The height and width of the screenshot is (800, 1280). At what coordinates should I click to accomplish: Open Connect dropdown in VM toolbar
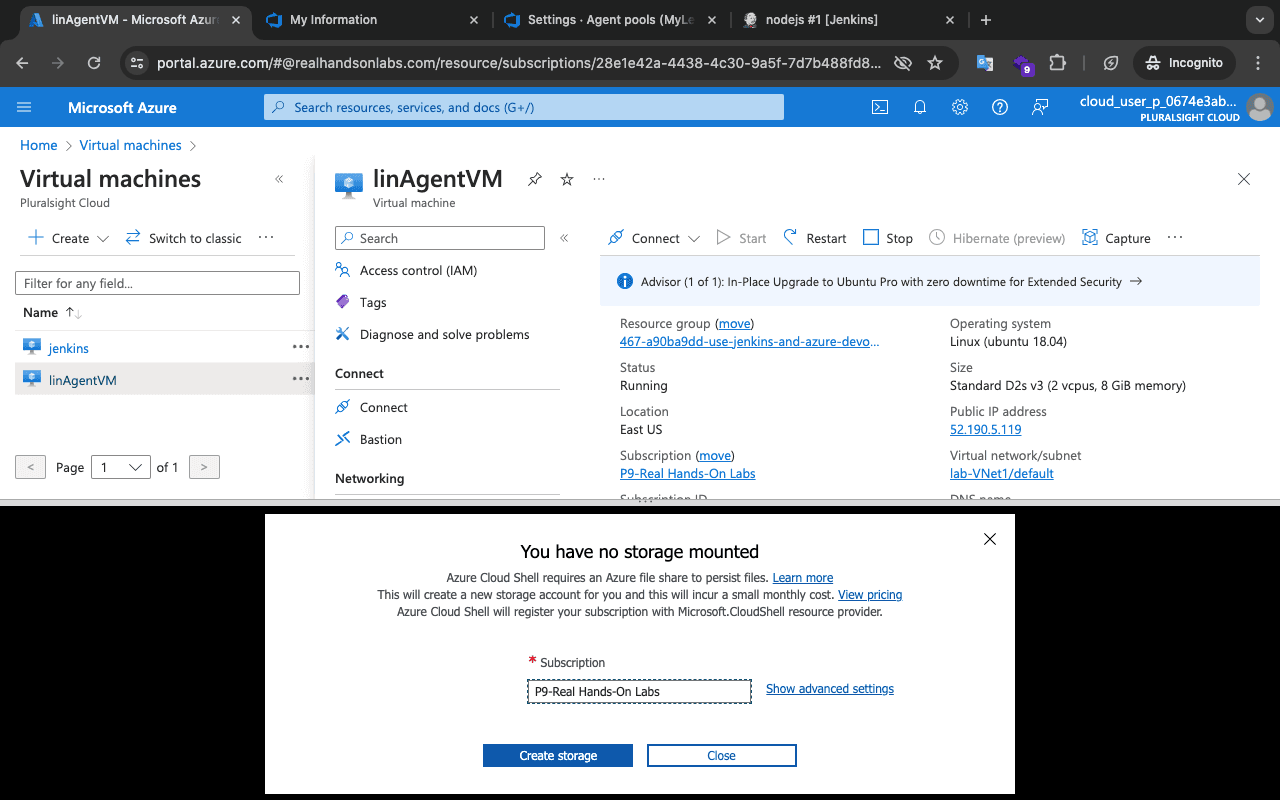click(x=654, y=238)
